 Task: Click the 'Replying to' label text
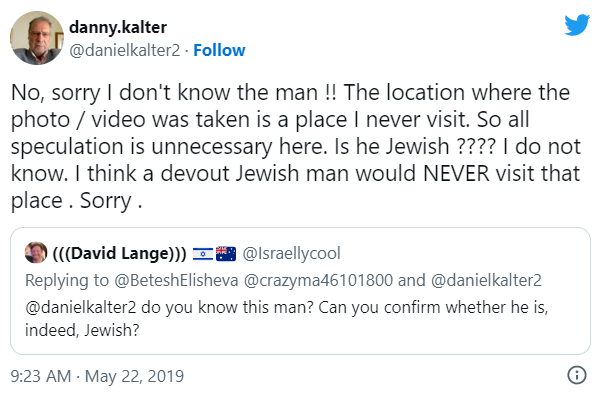(x=67, y=280)
